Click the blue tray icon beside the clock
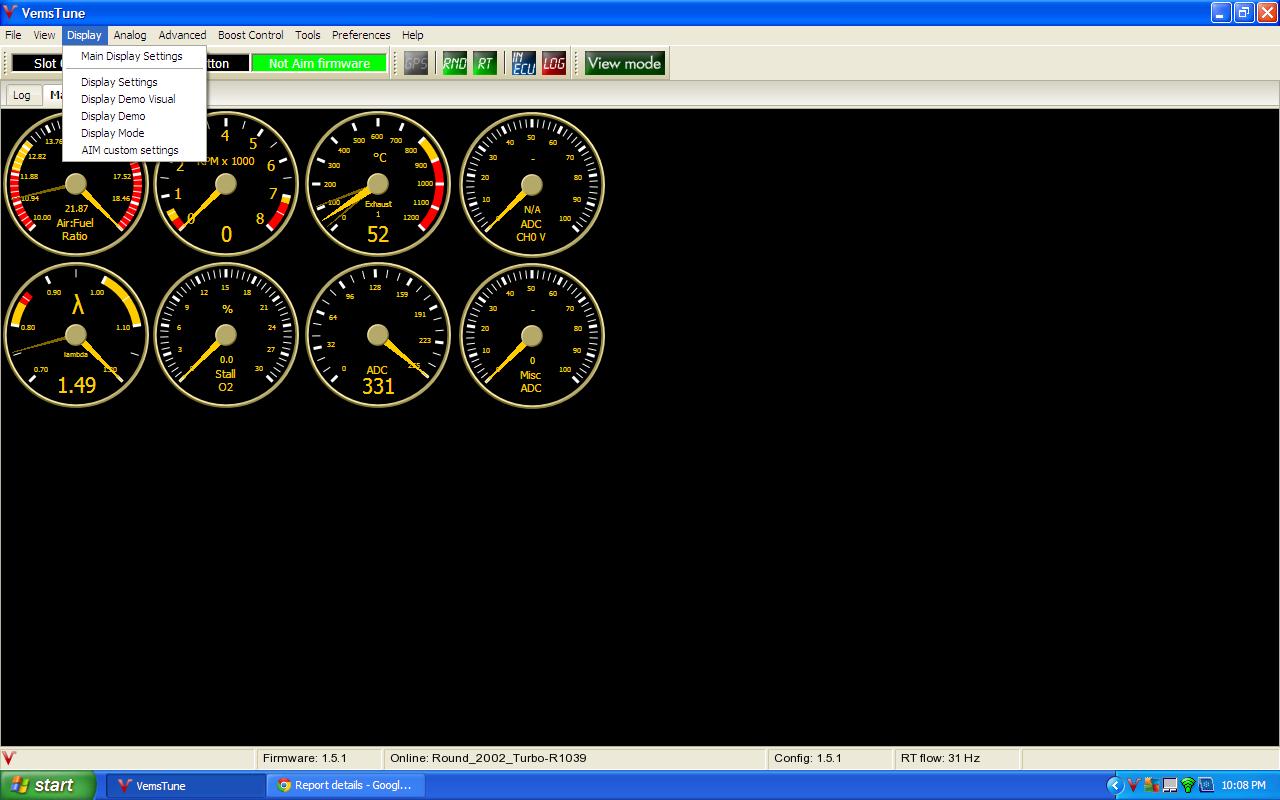The image size is (1280, 800). [1205, 785]
